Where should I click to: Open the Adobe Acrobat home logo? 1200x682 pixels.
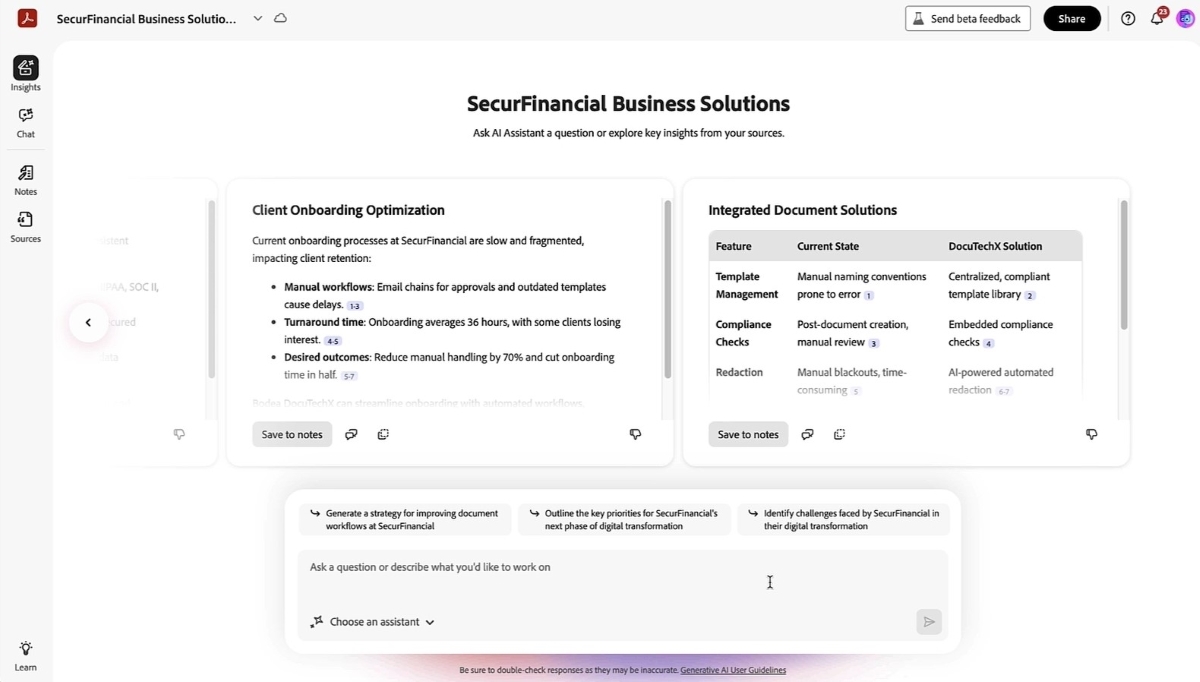click(x=27, y=18)
